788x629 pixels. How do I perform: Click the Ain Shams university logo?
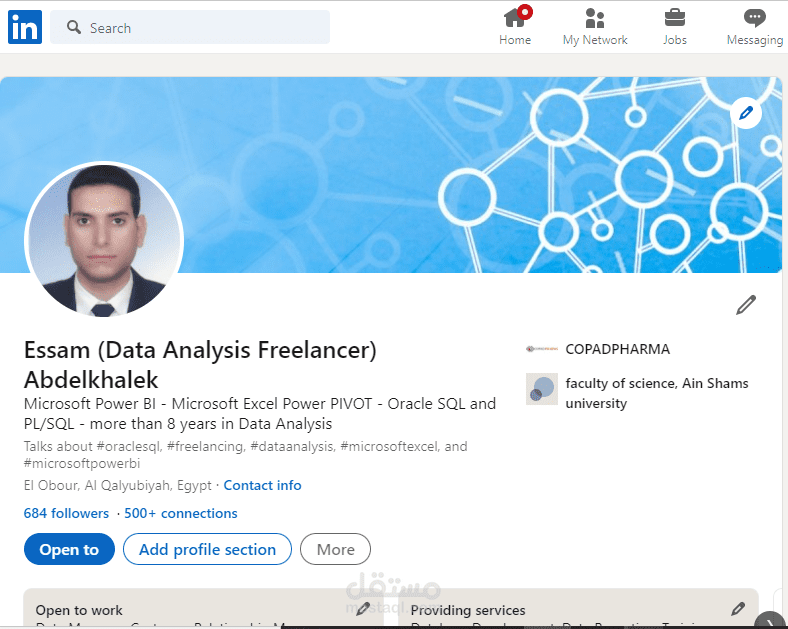coord(542,389)
